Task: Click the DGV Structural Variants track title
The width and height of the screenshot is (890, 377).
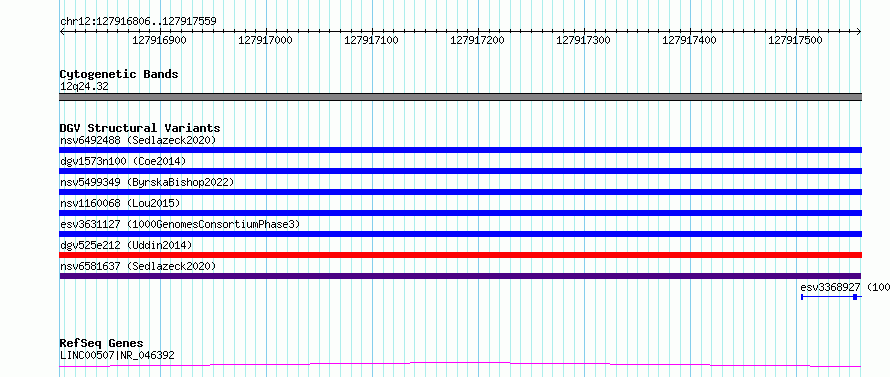Action: [140, 128]
